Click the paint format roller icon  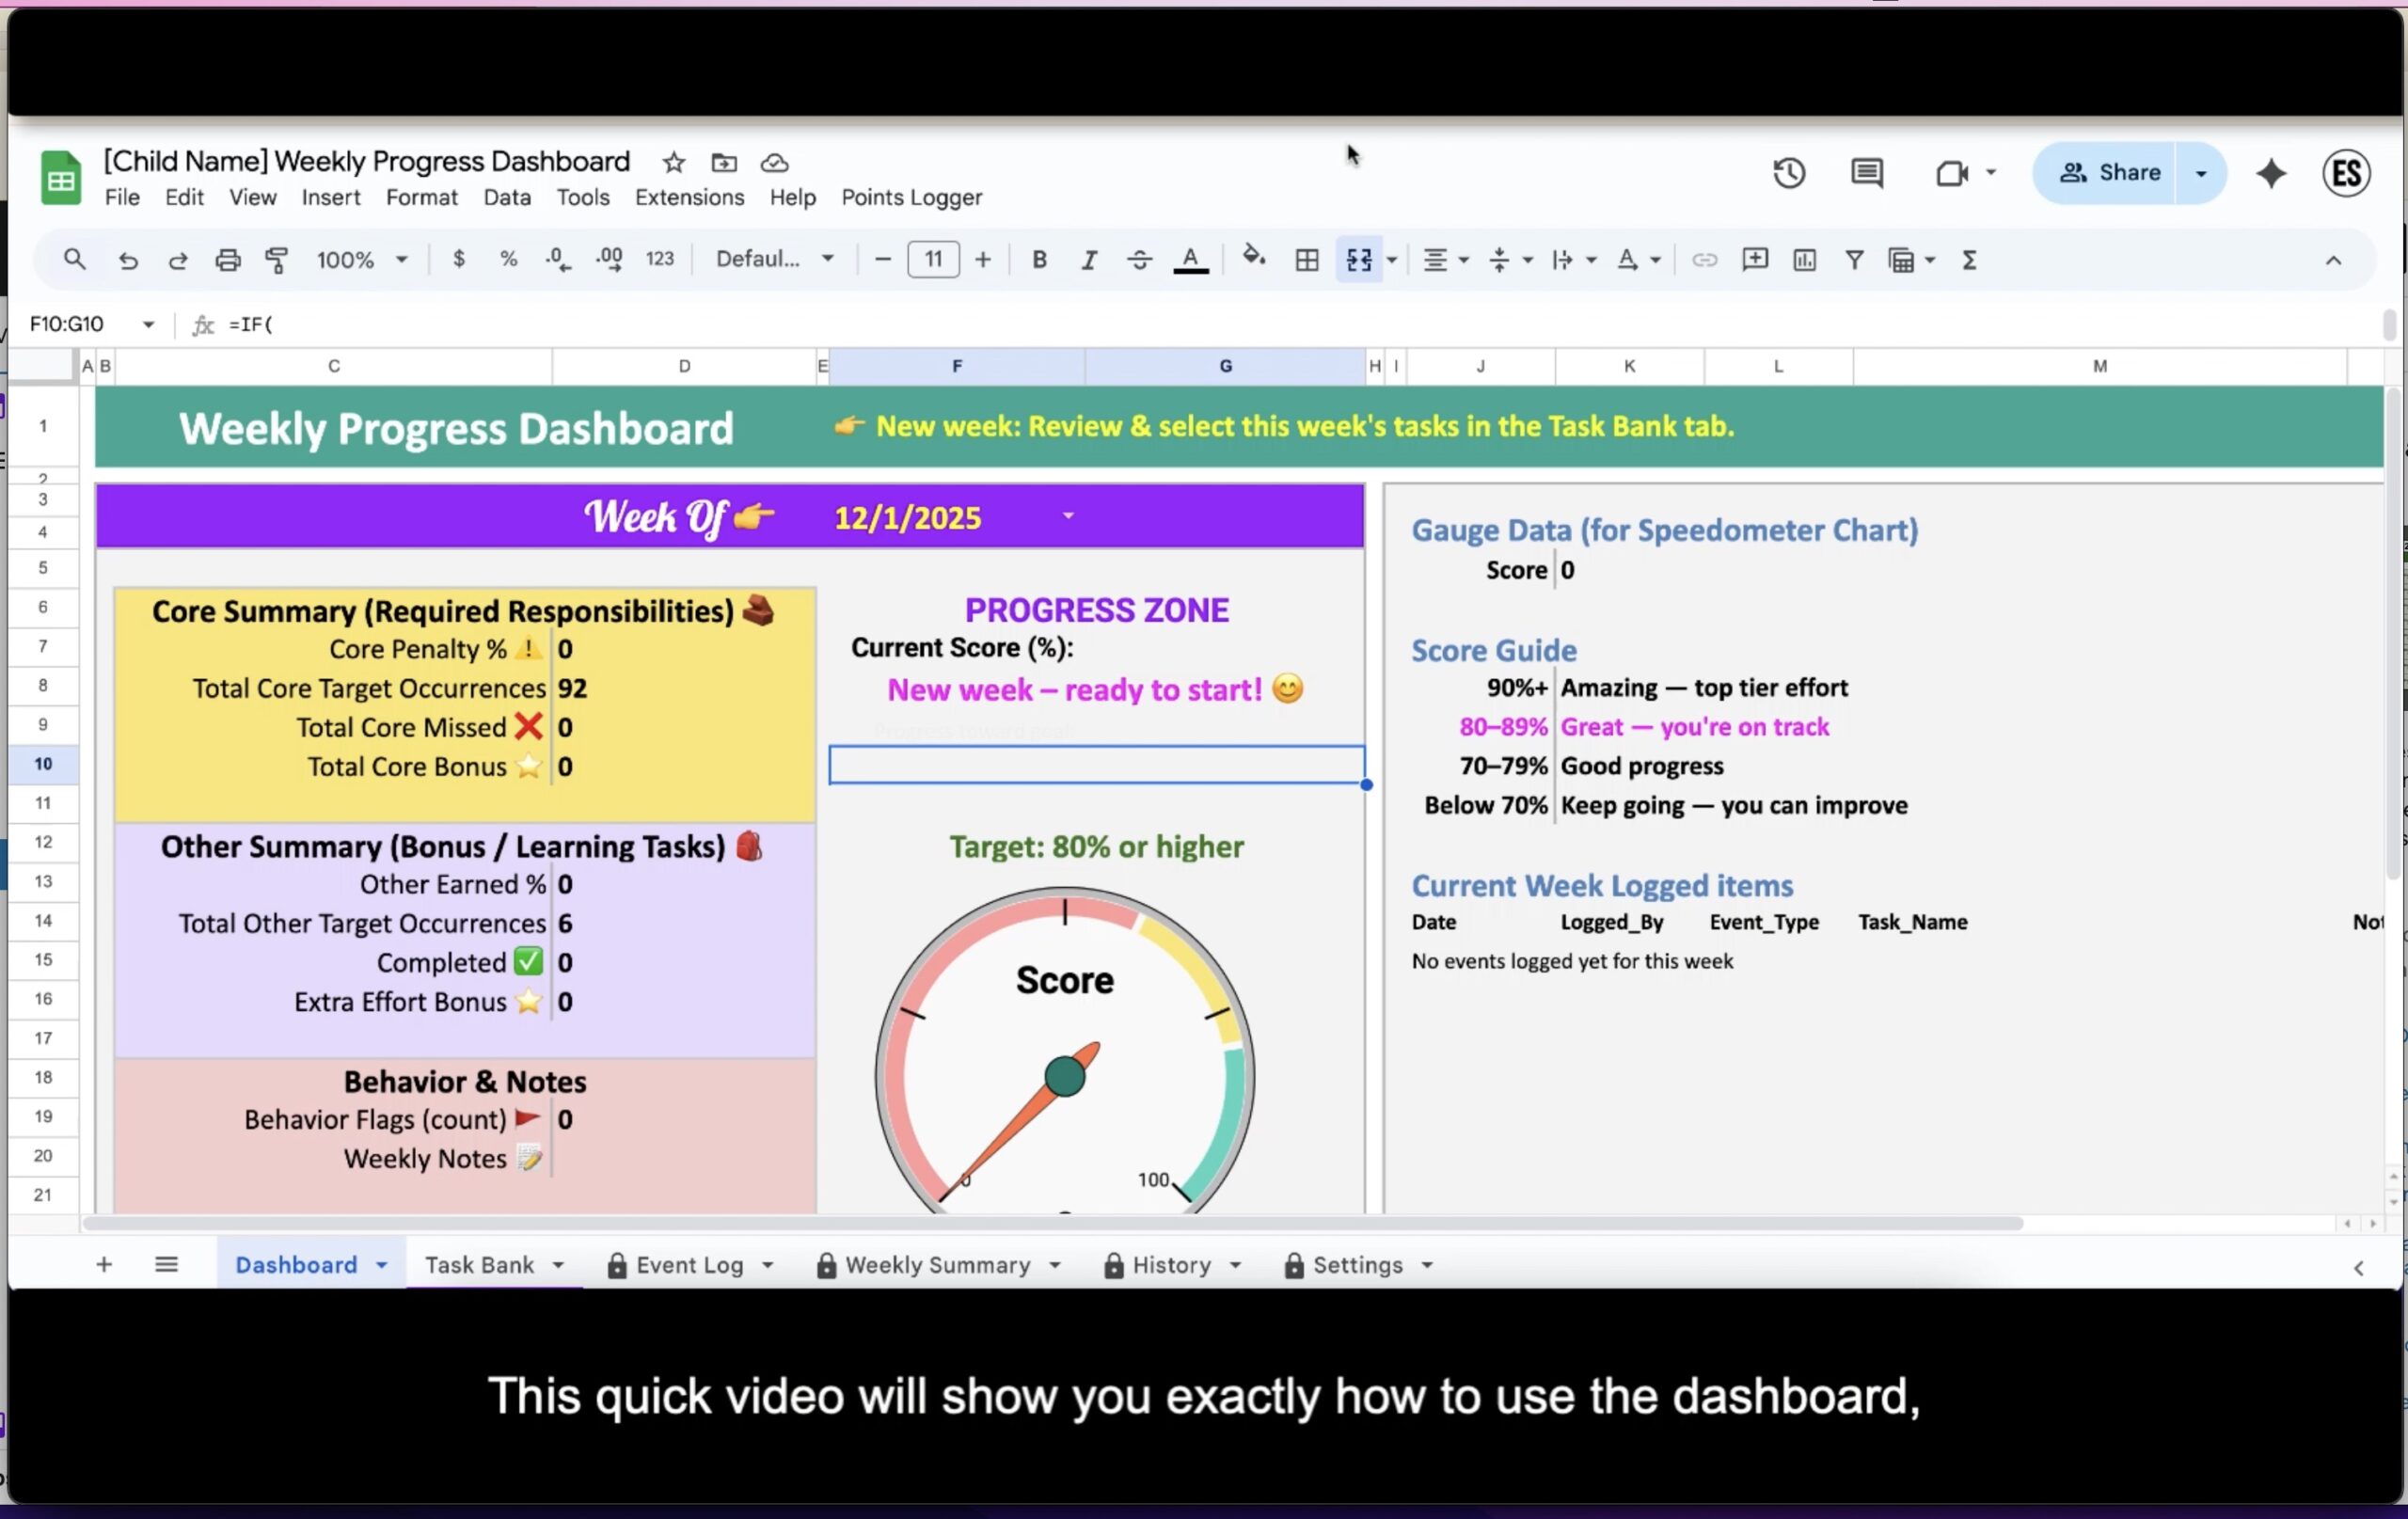pos(277,260)
